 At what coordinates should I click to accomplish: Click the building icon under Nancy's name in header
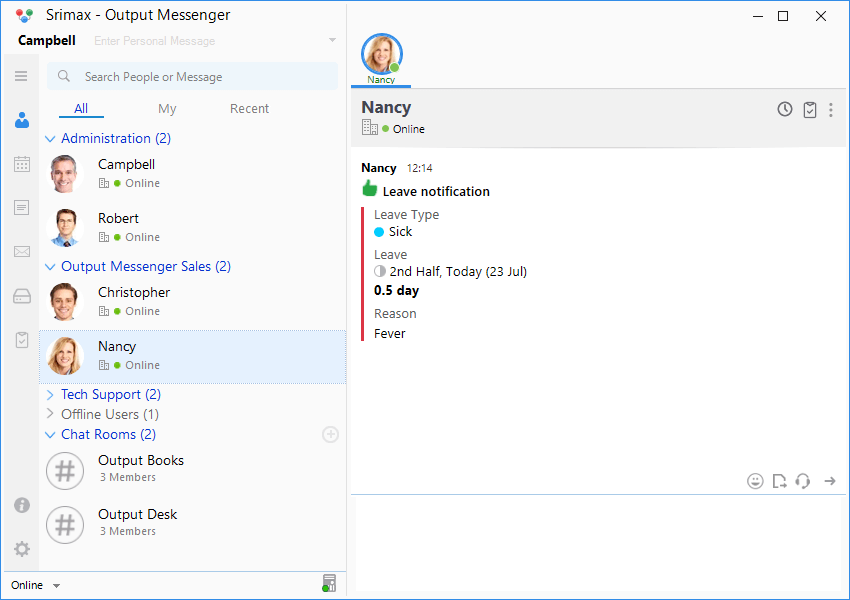click(x=370, y=127)
